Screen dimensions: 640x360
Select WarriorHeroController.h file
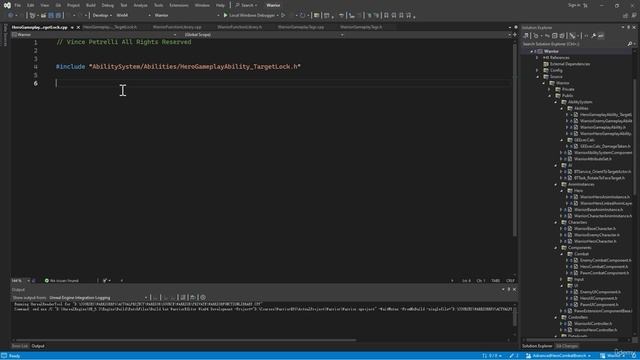pyautogui.click(x=596, y=330)
